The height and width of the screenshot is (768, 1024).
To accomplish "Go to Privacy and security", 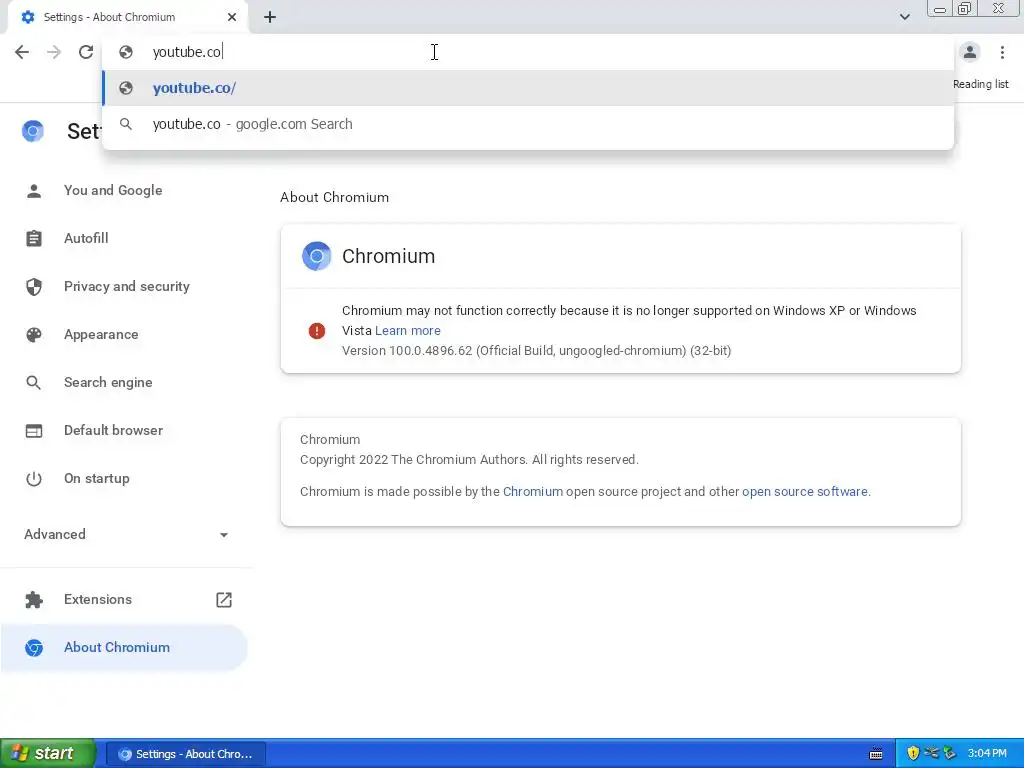I will click(127, 287).
